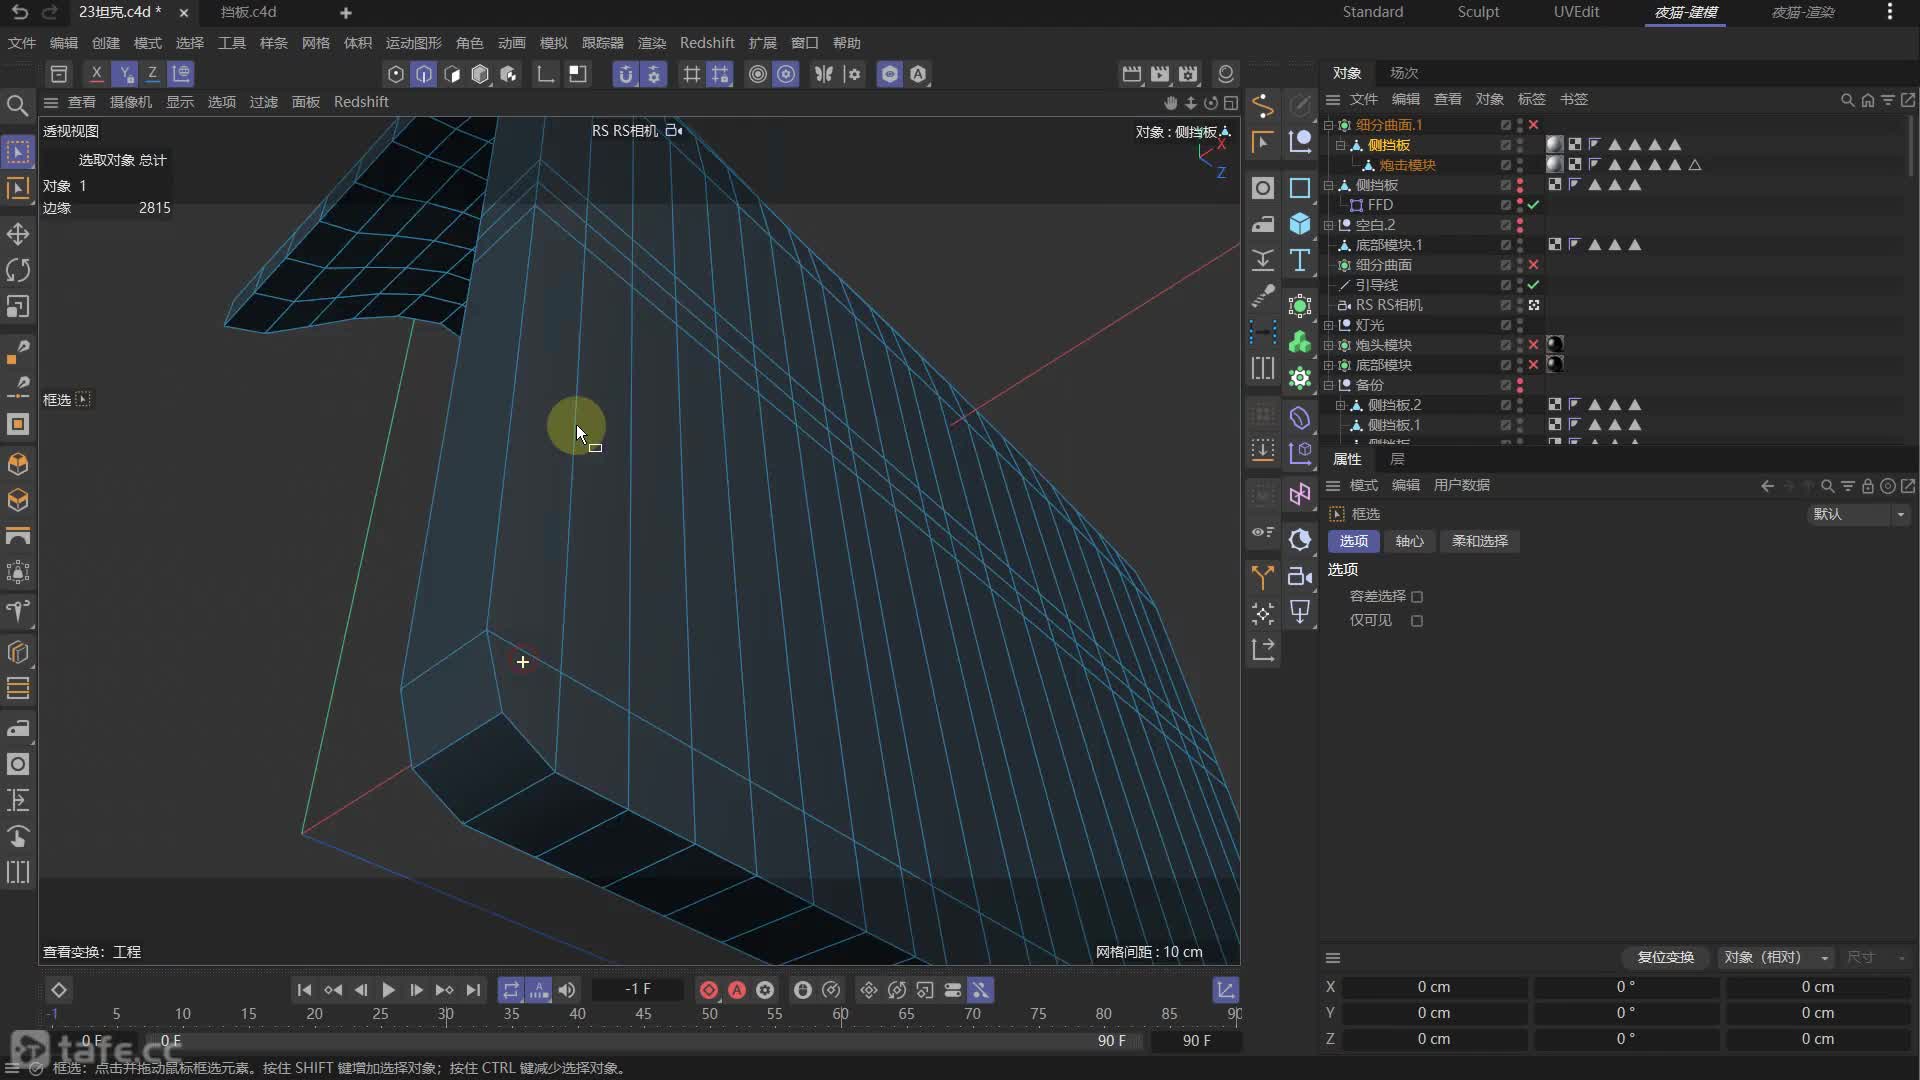Open the cube primitive icon
Viewport: 1920px width, 1080px height.
[x=1300, y=223]
